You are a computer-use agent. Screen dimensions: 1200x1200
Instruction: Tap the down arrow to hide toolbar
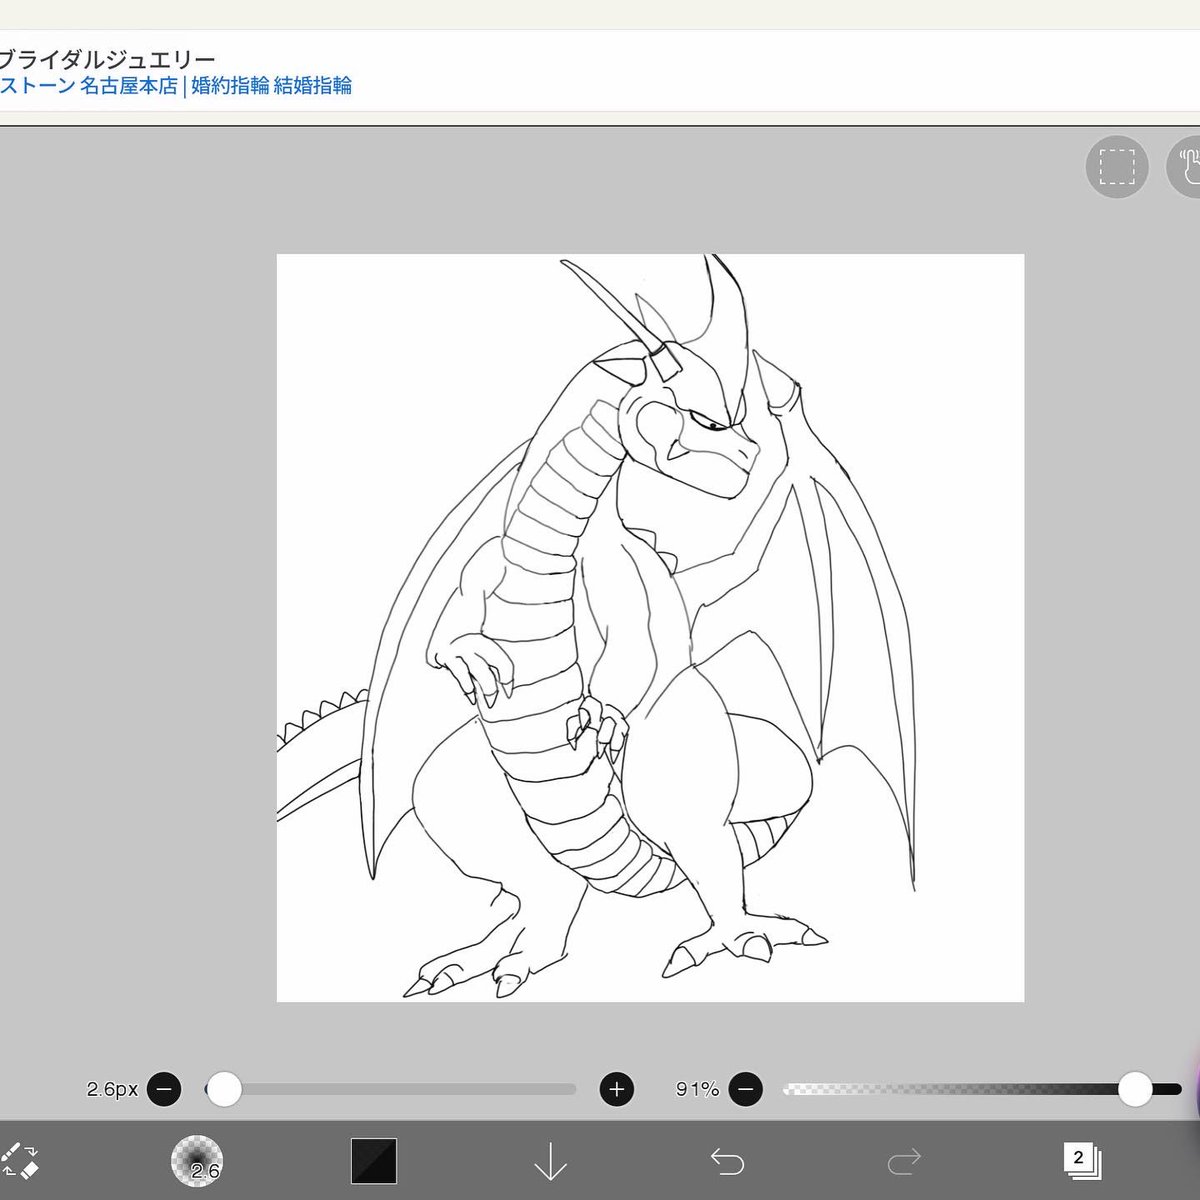pos(550,1161)
